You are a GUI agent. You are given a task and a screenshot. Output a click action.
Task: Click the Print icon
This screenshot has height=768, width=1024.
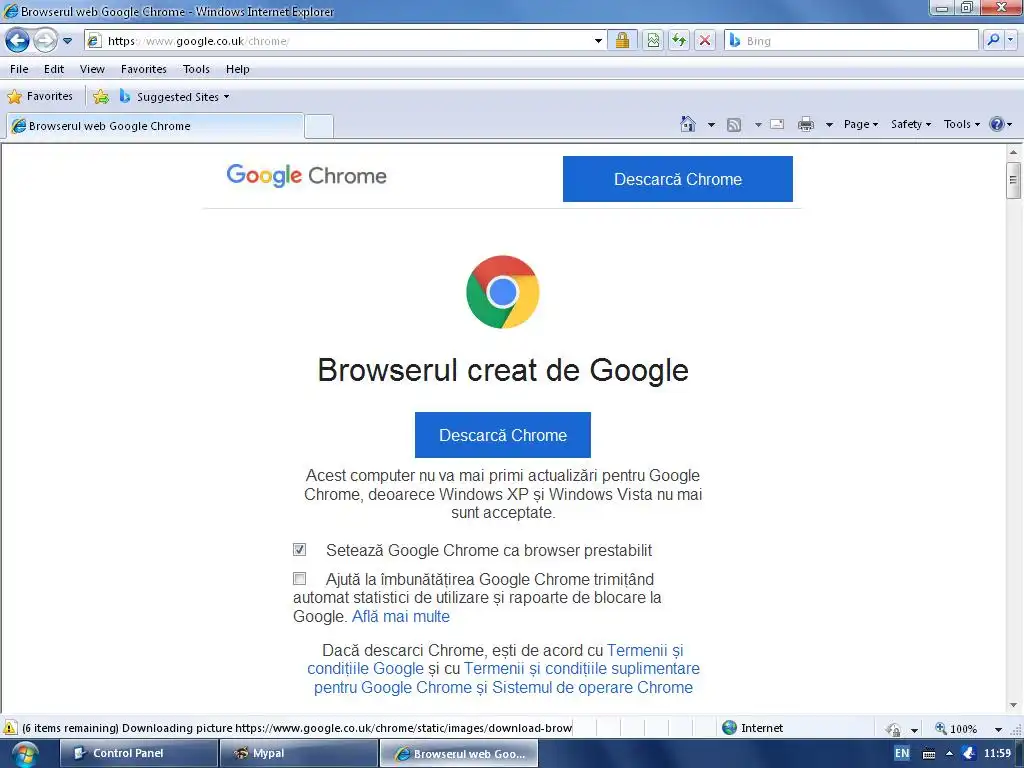806,124
